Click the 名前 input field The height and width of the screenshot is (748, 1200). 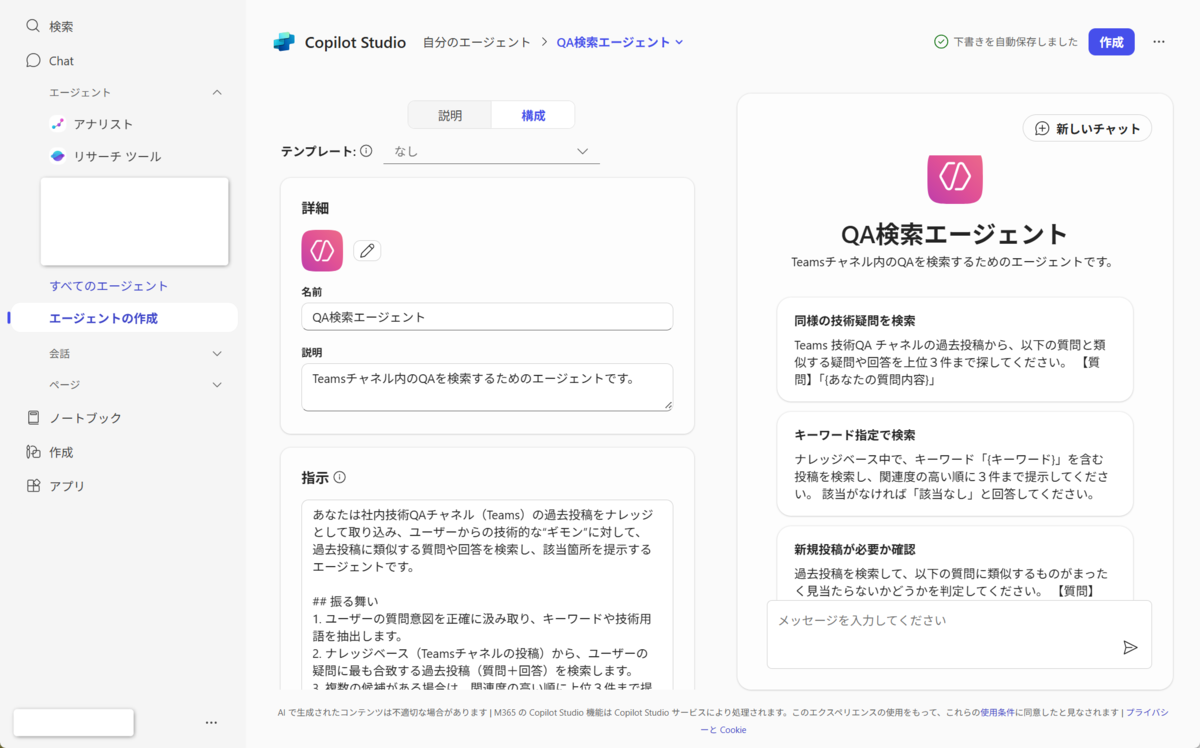tap(487, 317)
